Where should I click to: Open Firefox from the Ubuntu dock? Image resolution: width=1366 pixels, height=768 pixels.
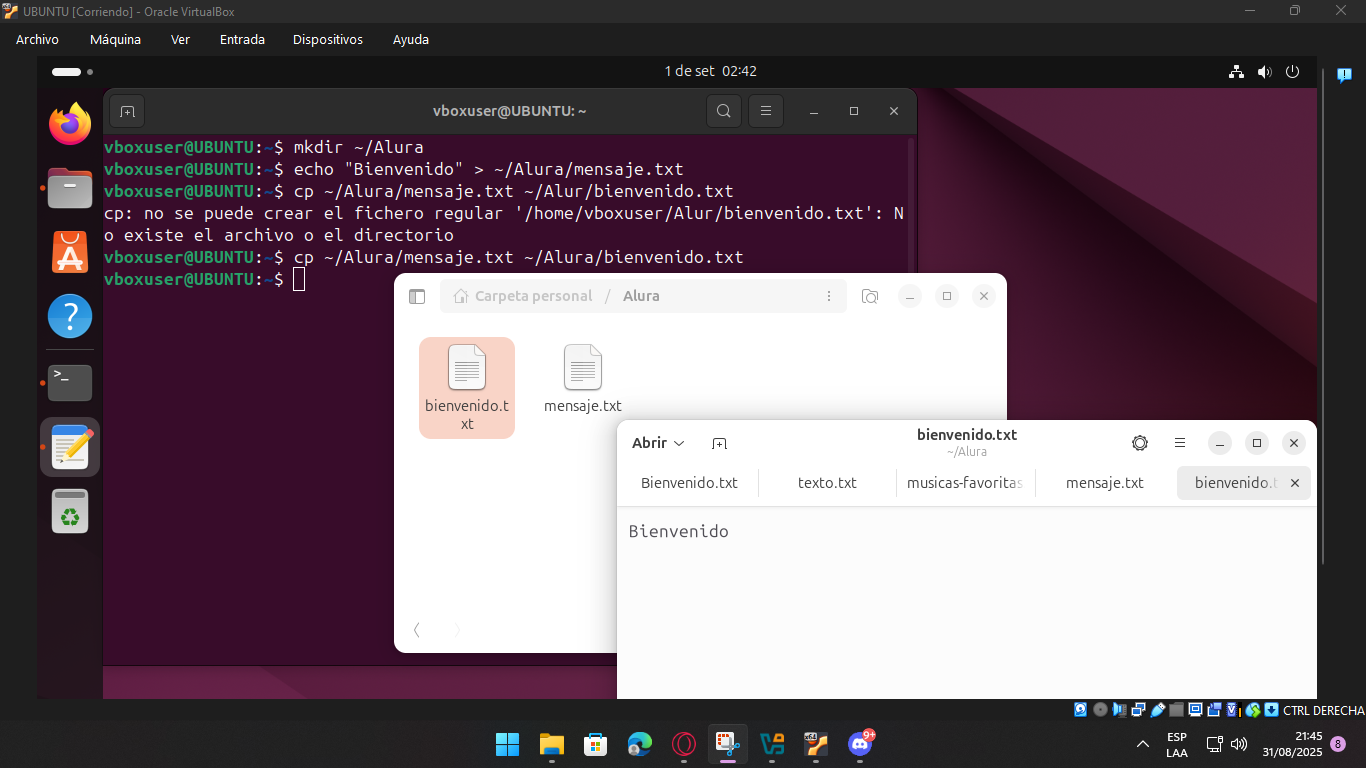point(70,124)
